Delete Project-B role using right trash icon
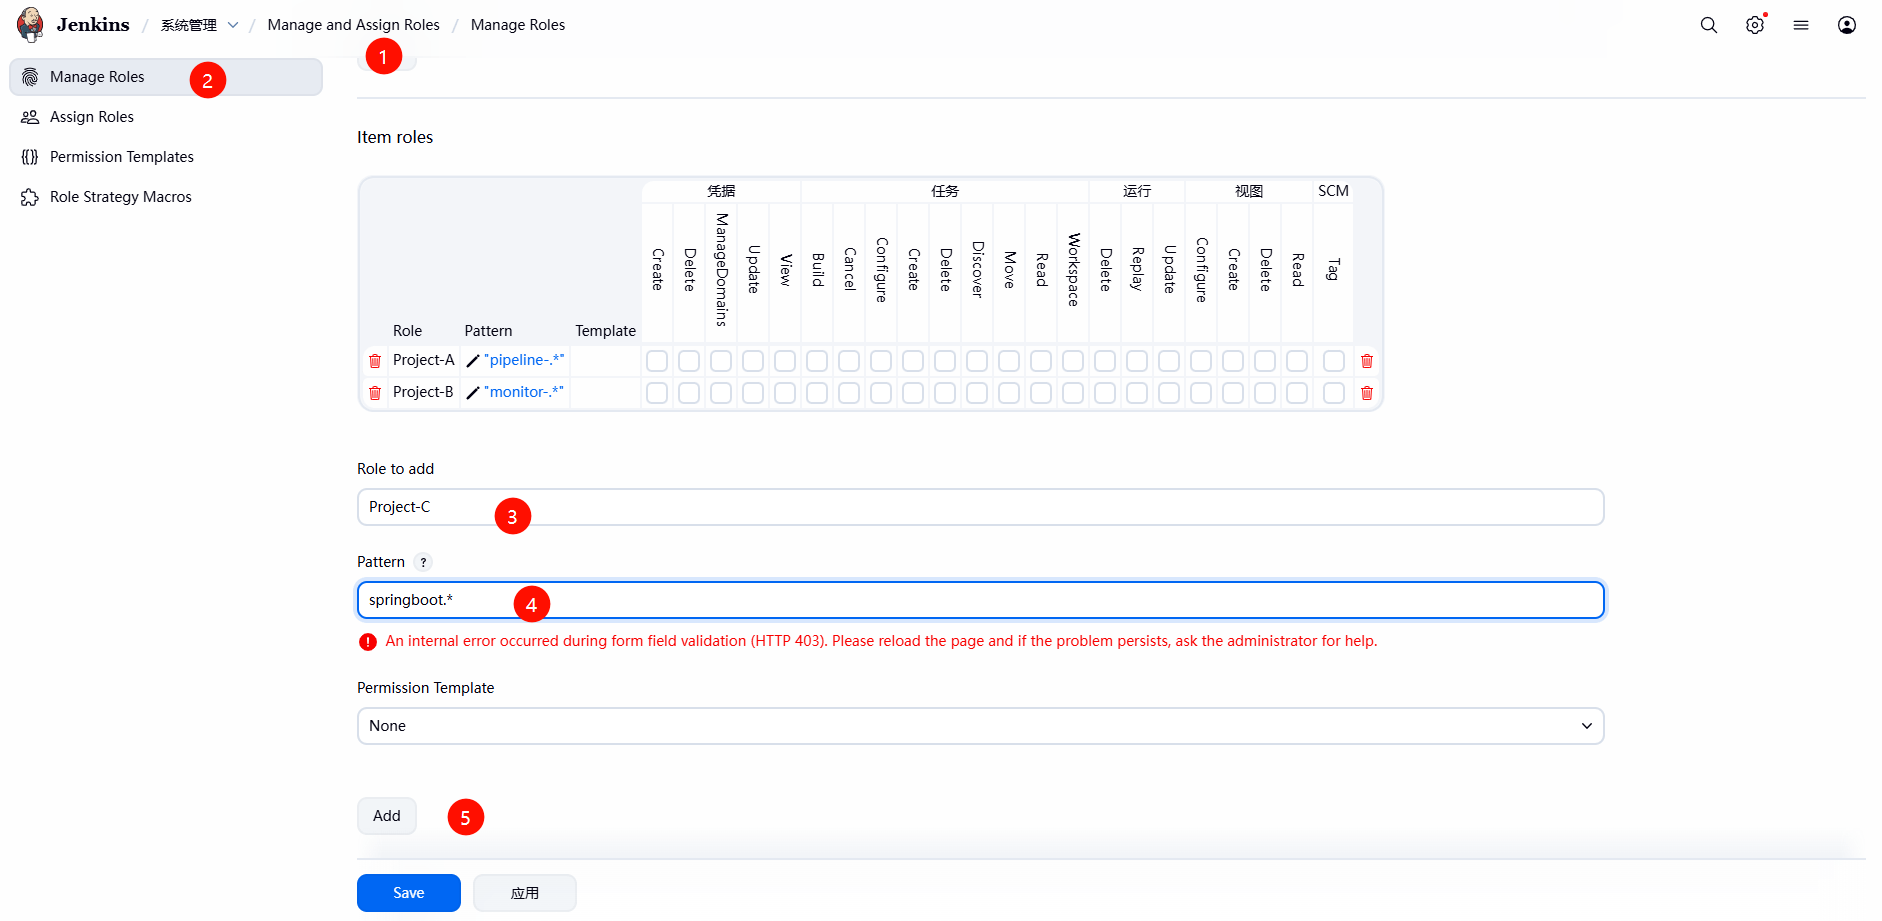Viewport: 1882px width, 921px height. coord(1366,393)
